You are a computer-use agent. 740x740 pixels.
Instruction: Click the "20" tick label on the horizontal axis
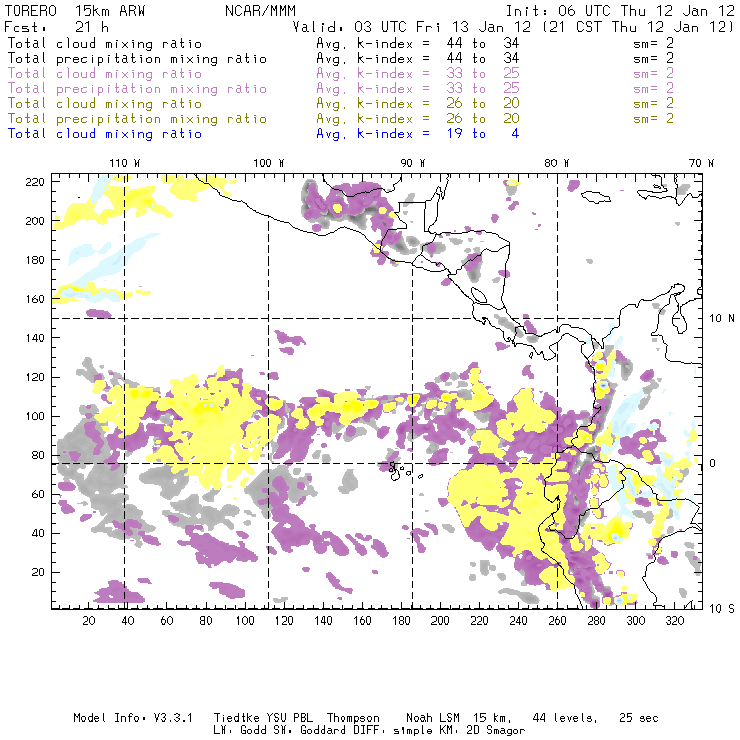click(x=89, y=621)
